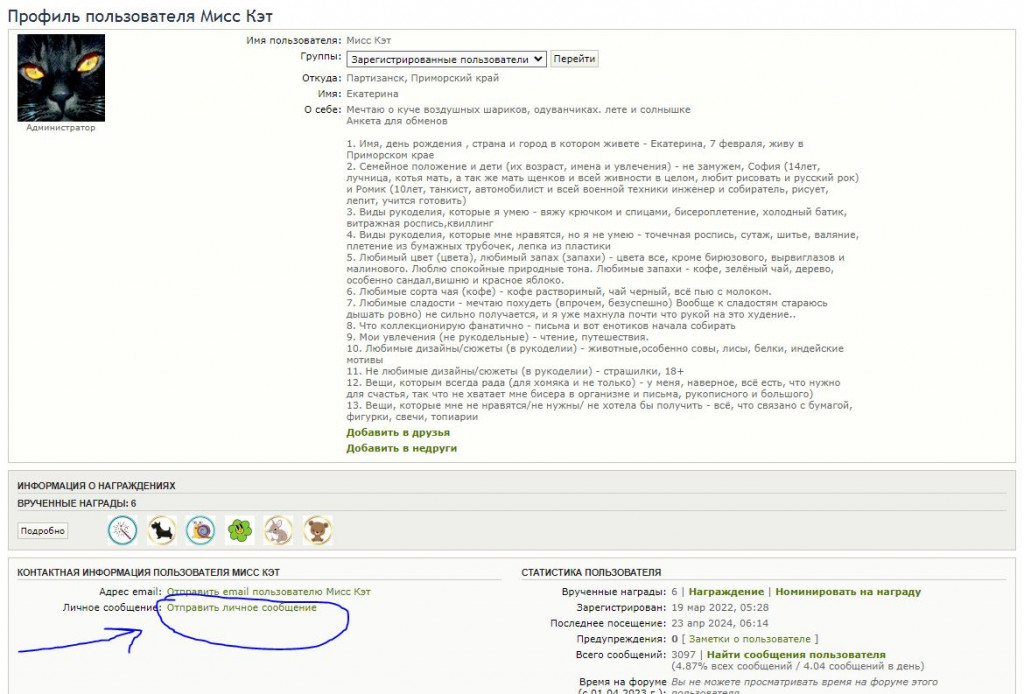Add user via Добавить в друзья link
Image resolution: width=1024 pixels, height=694 pixels.
[398, 433]
